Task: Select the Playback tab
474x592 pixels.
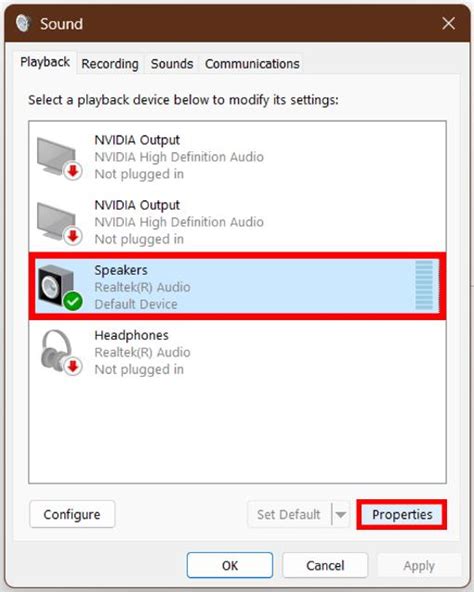Action: (x=45, y=62)
